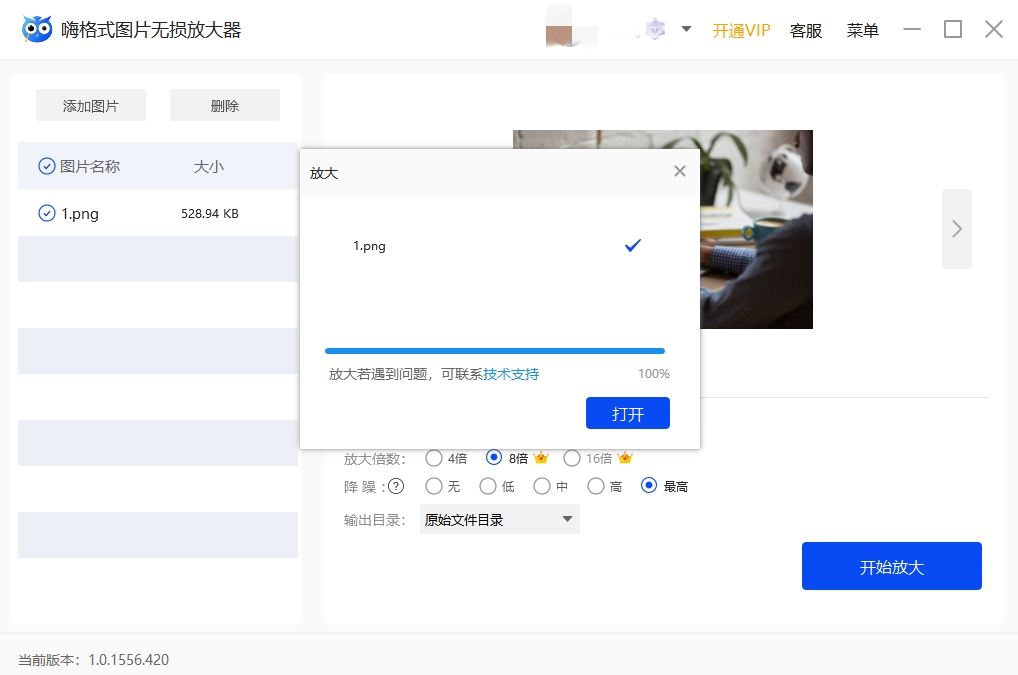Screen dimensions: 1018x675
Task: Open 客服 customer service
Action: 806,30
